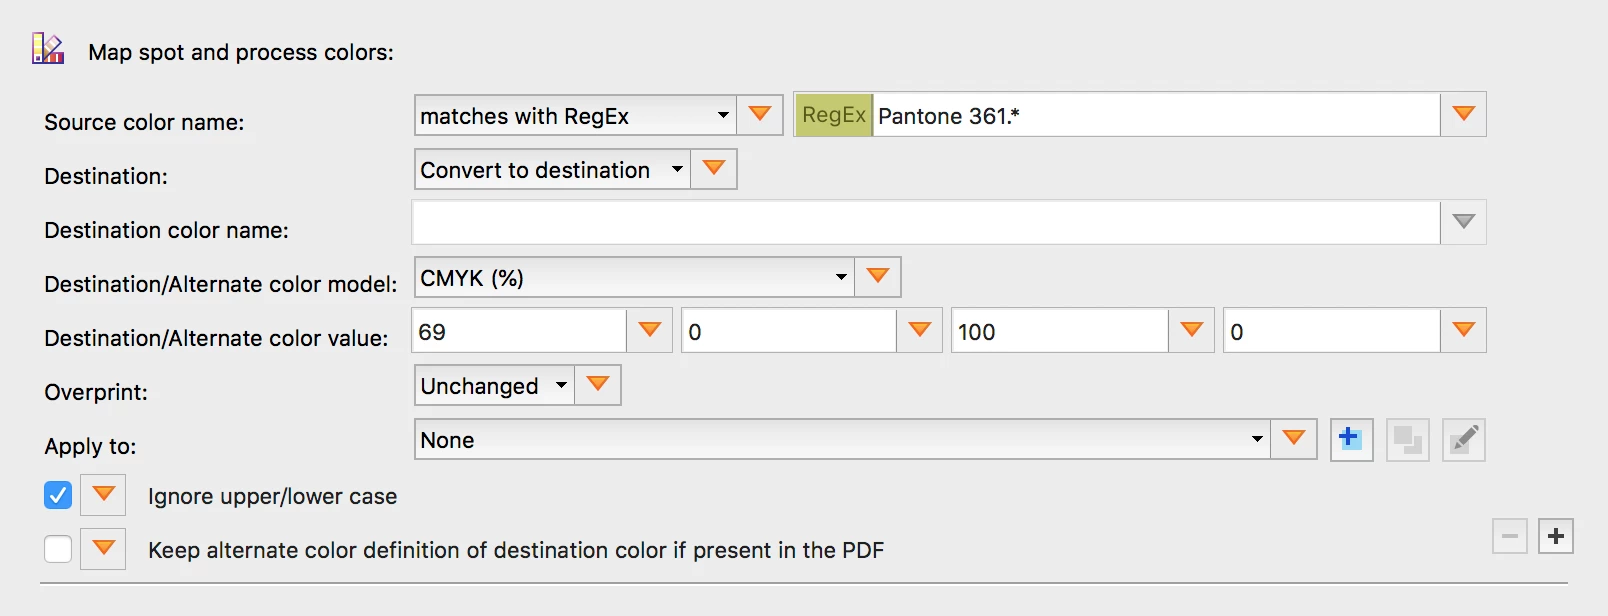This screenshot has width=1608, height=616.
Task: Open the matches with RegEx dropdown
Action: [575, 116]
